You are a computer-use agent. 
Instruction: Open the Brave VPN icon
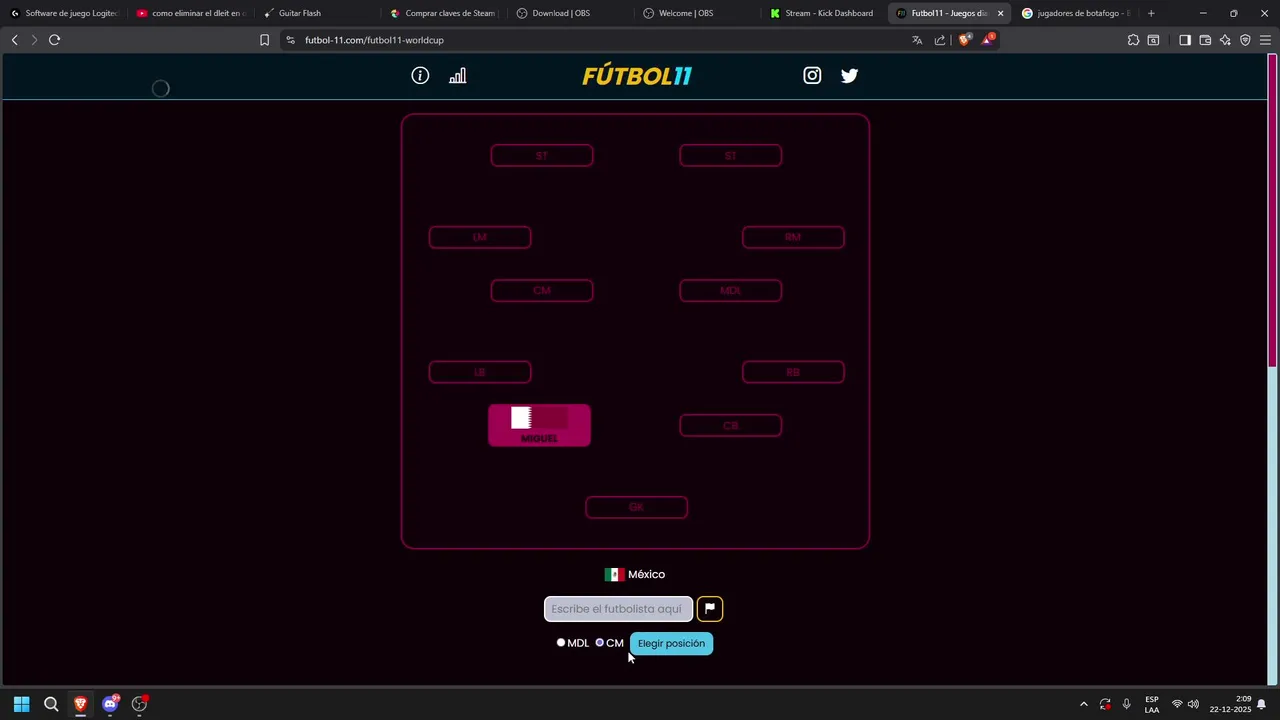click(x=1245, y=40)
